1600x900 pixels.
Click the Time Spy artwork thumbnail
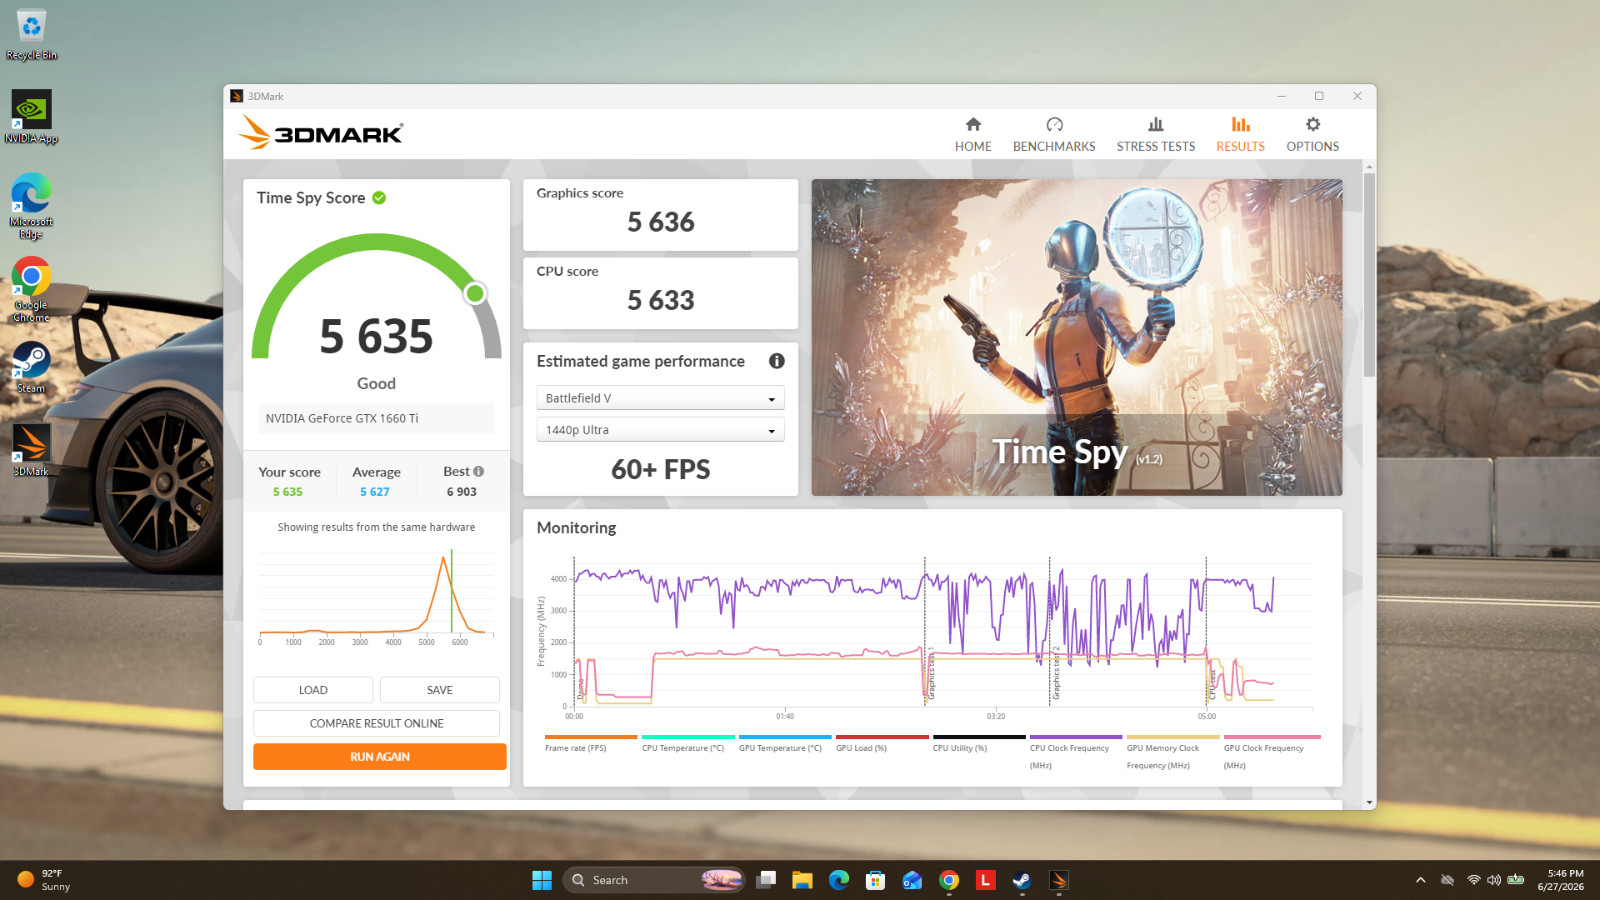coord(1077,337)
